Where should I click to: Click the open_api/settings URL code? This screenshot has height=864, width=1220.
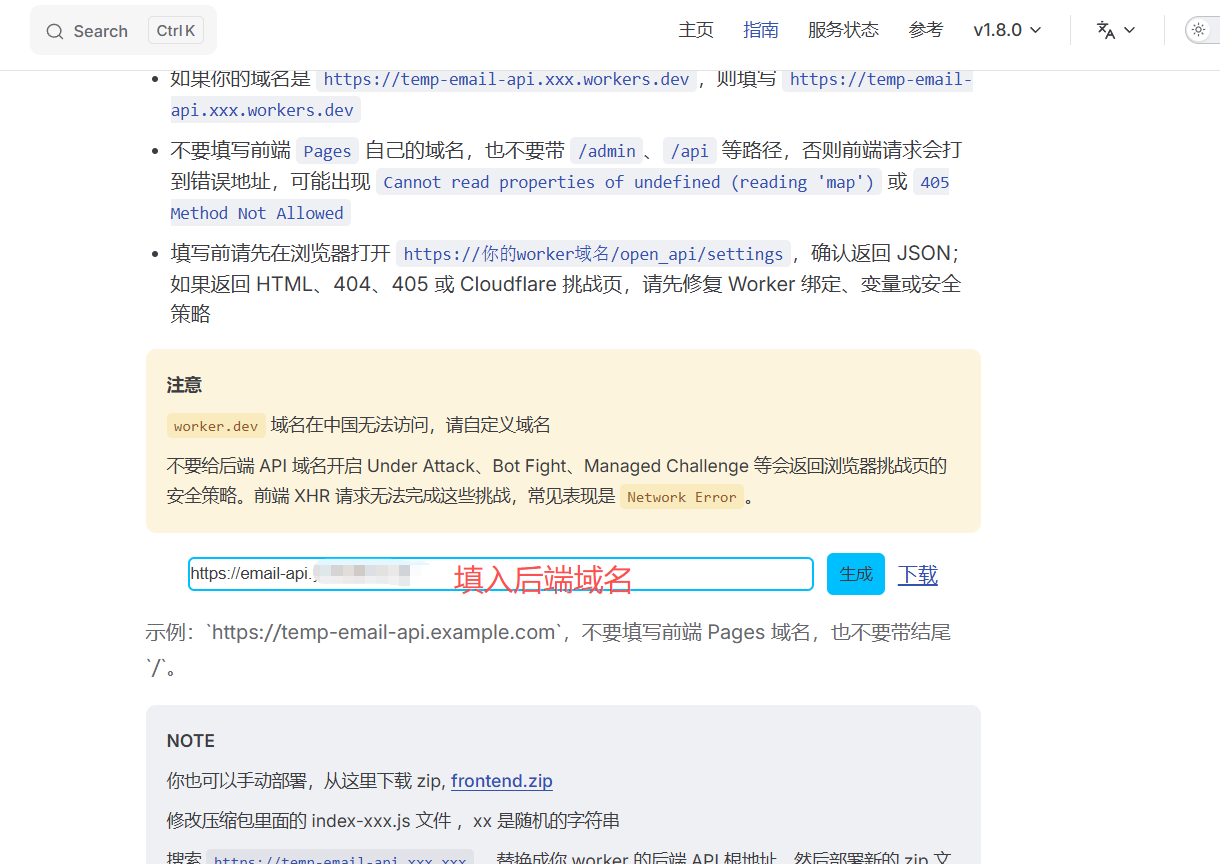[593, 254]
